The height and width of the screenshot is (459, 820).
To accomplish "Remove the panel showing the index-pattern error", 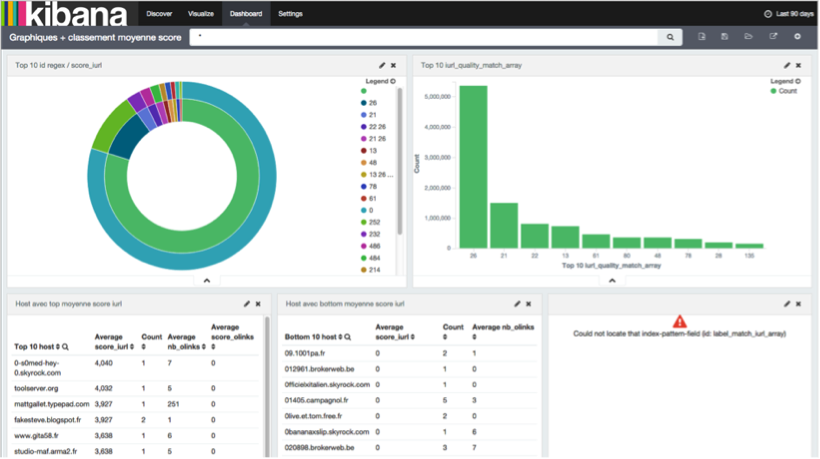I will [x=799, y=304].
